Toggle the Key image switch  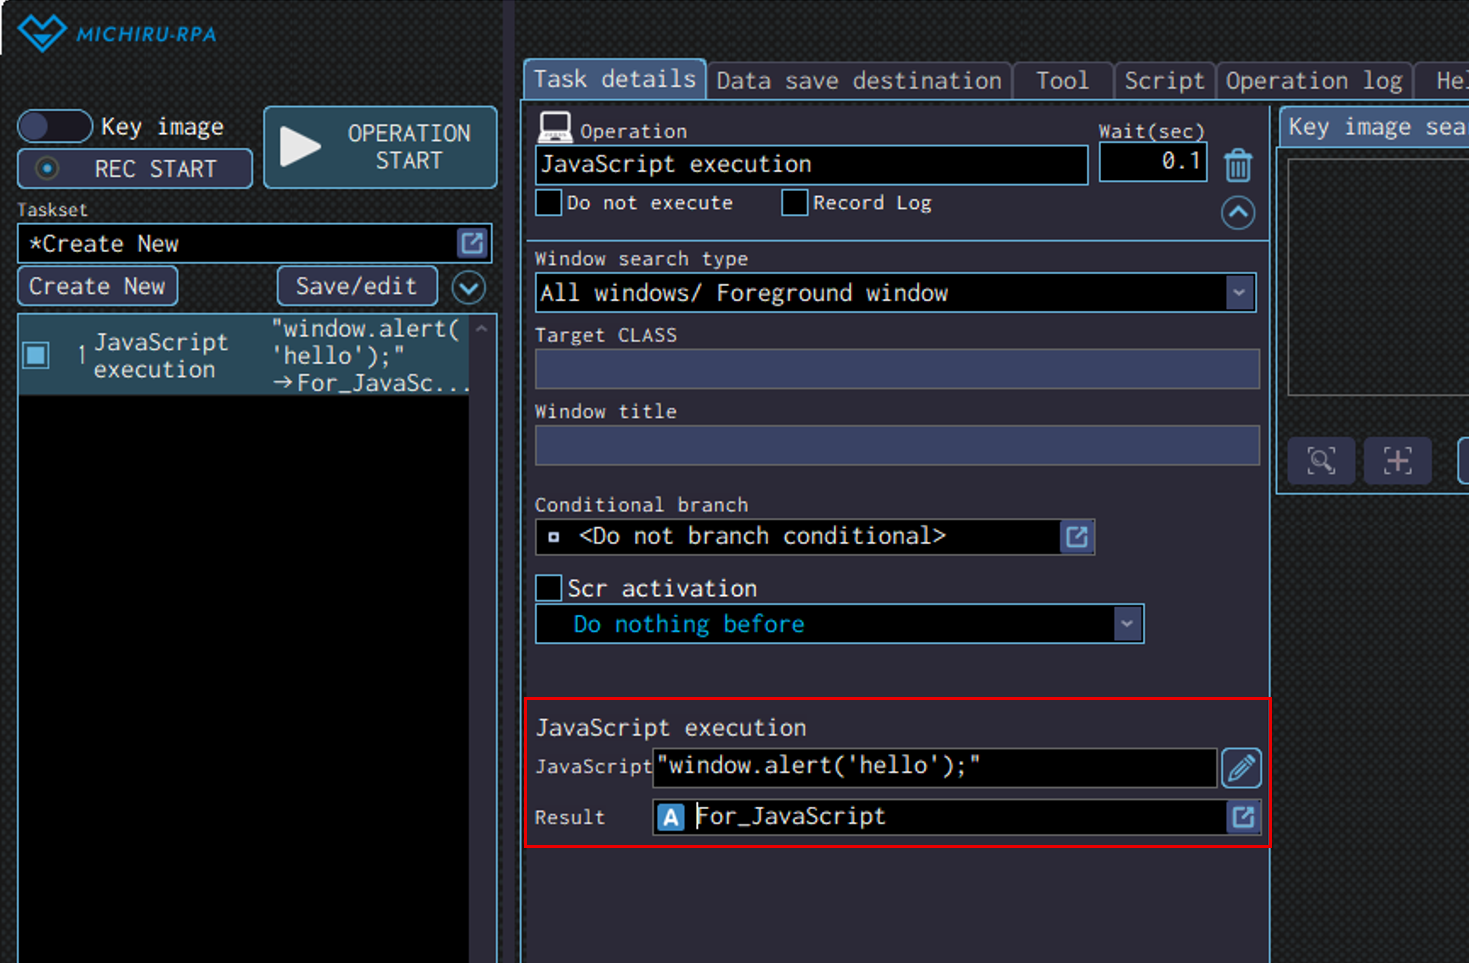click(55, 127)
